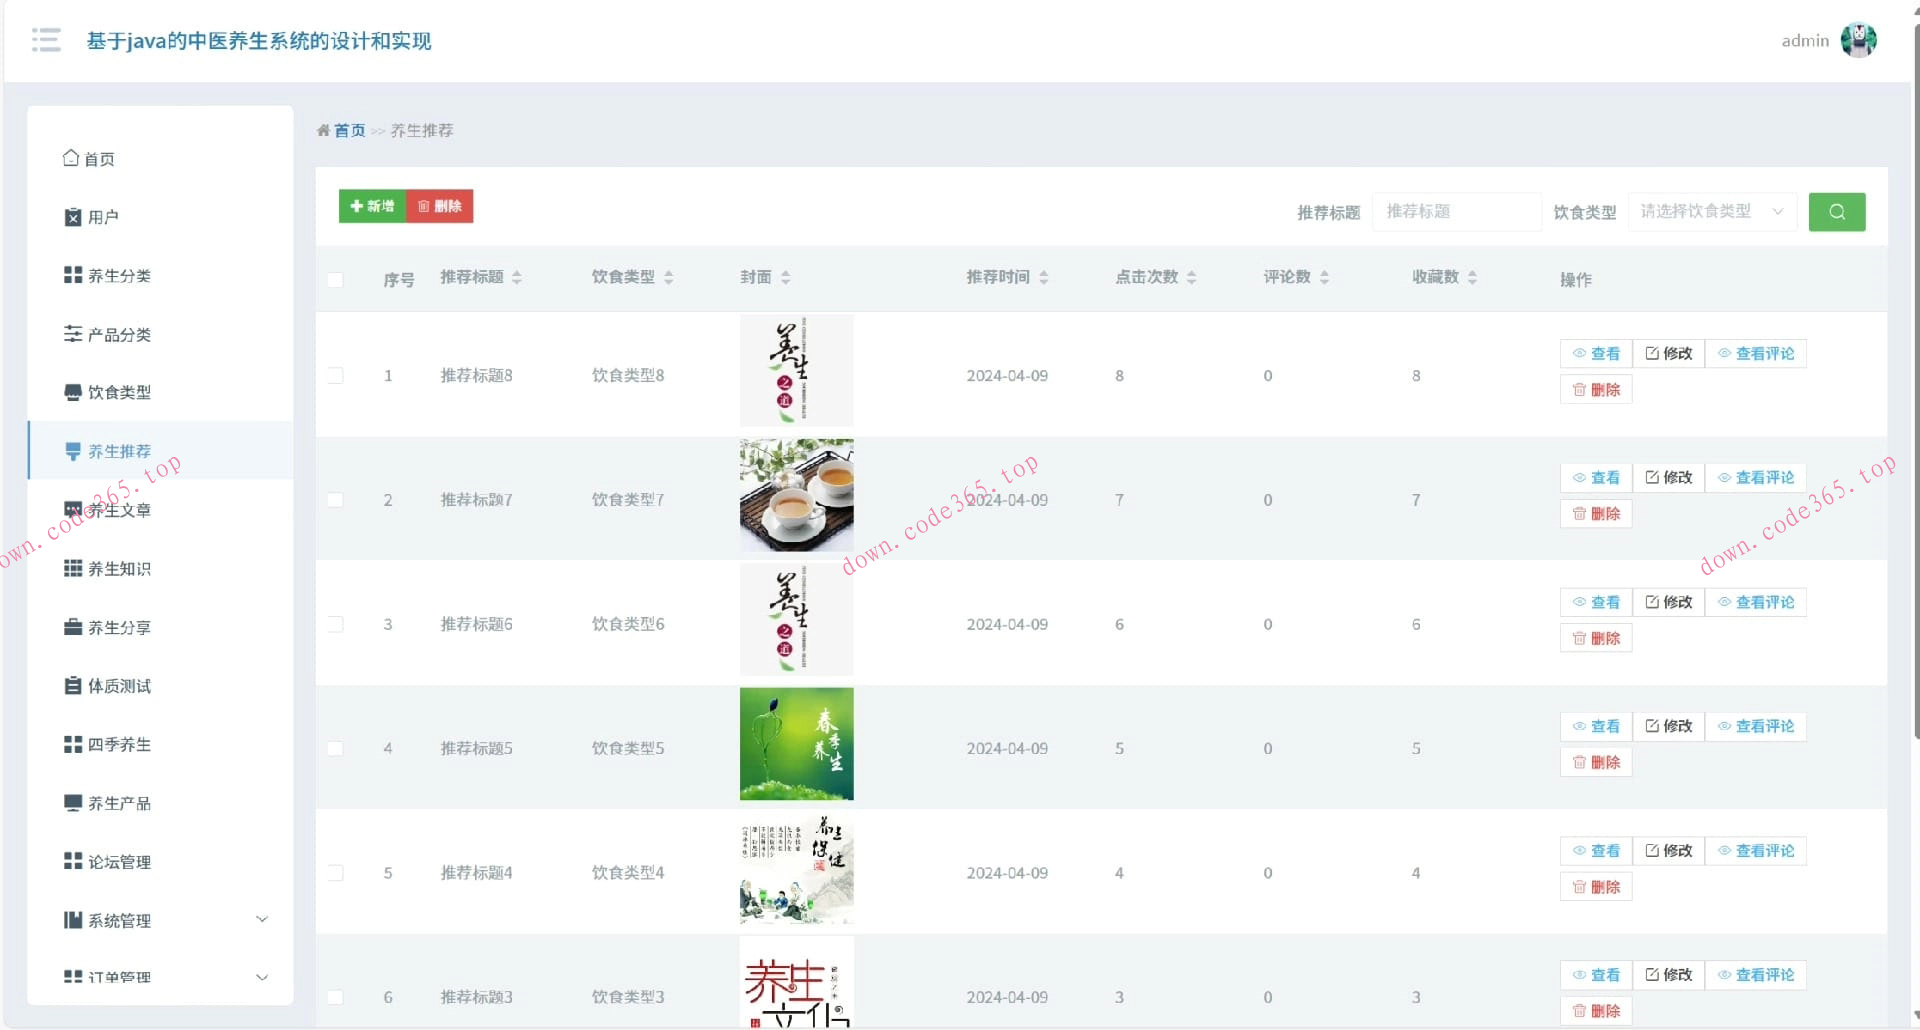The height and width of the screenshot is (1030, 1920).
Task: Click the 系统管理 sidebar icon
Action: click(x=73, y=920)
